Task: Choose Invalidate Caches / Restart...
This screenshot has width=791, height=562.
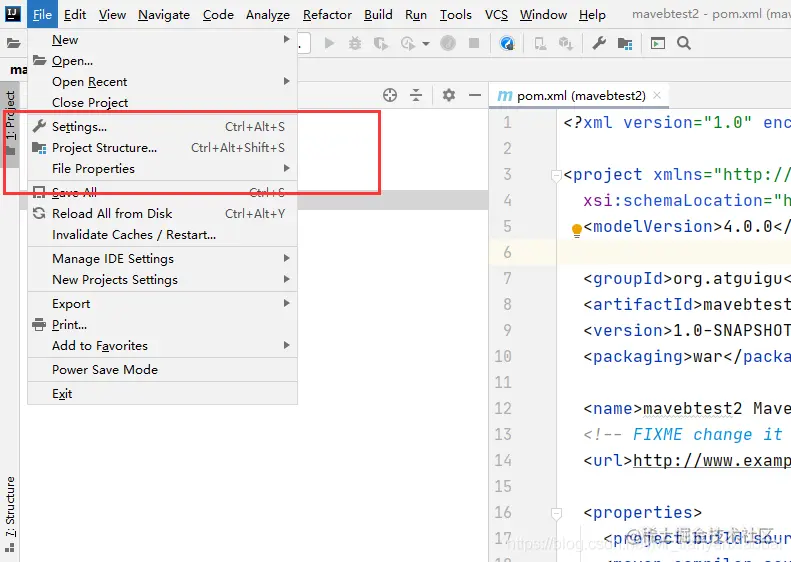Action: pos(162,235)
